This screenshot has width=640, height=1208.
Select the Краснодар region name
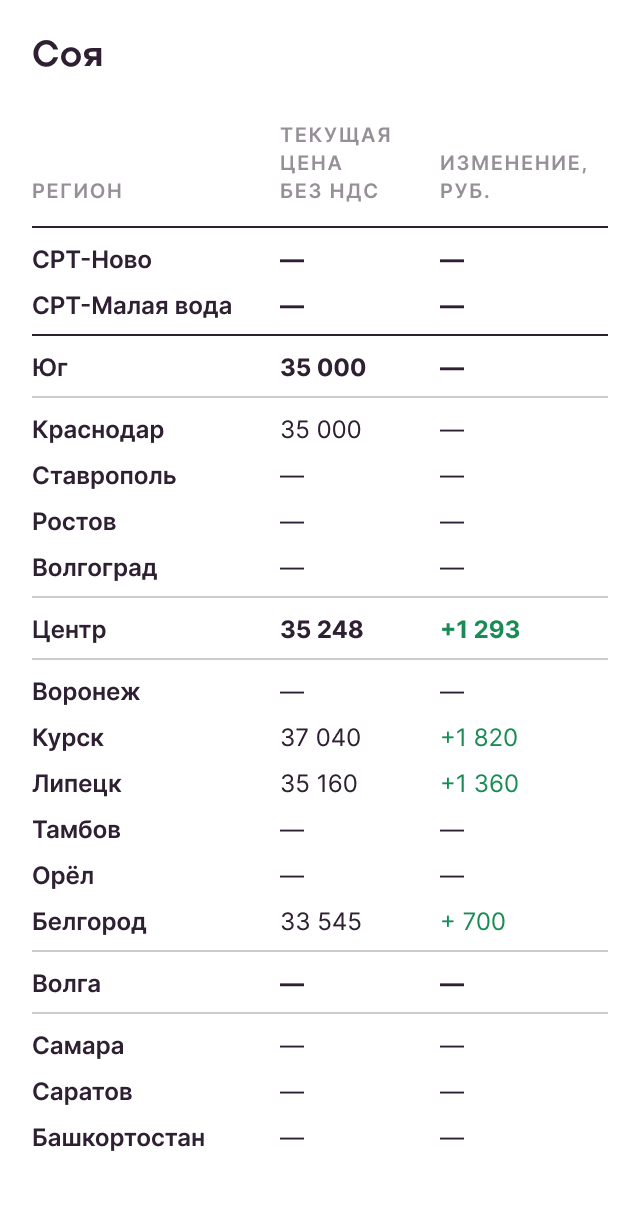pos(98,430)
